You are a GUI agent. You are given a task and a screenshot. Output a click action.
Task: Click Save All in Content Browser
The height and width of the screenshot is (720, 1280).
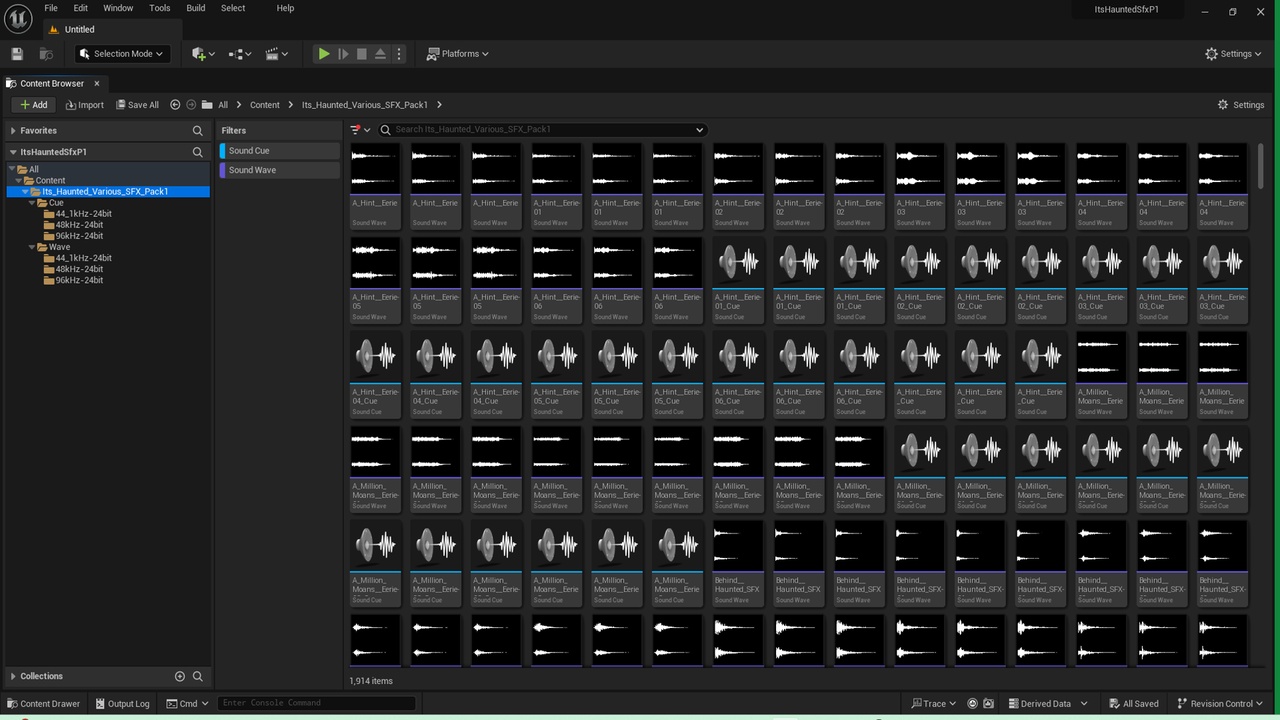pyautogui.click(x=137, y=105)
